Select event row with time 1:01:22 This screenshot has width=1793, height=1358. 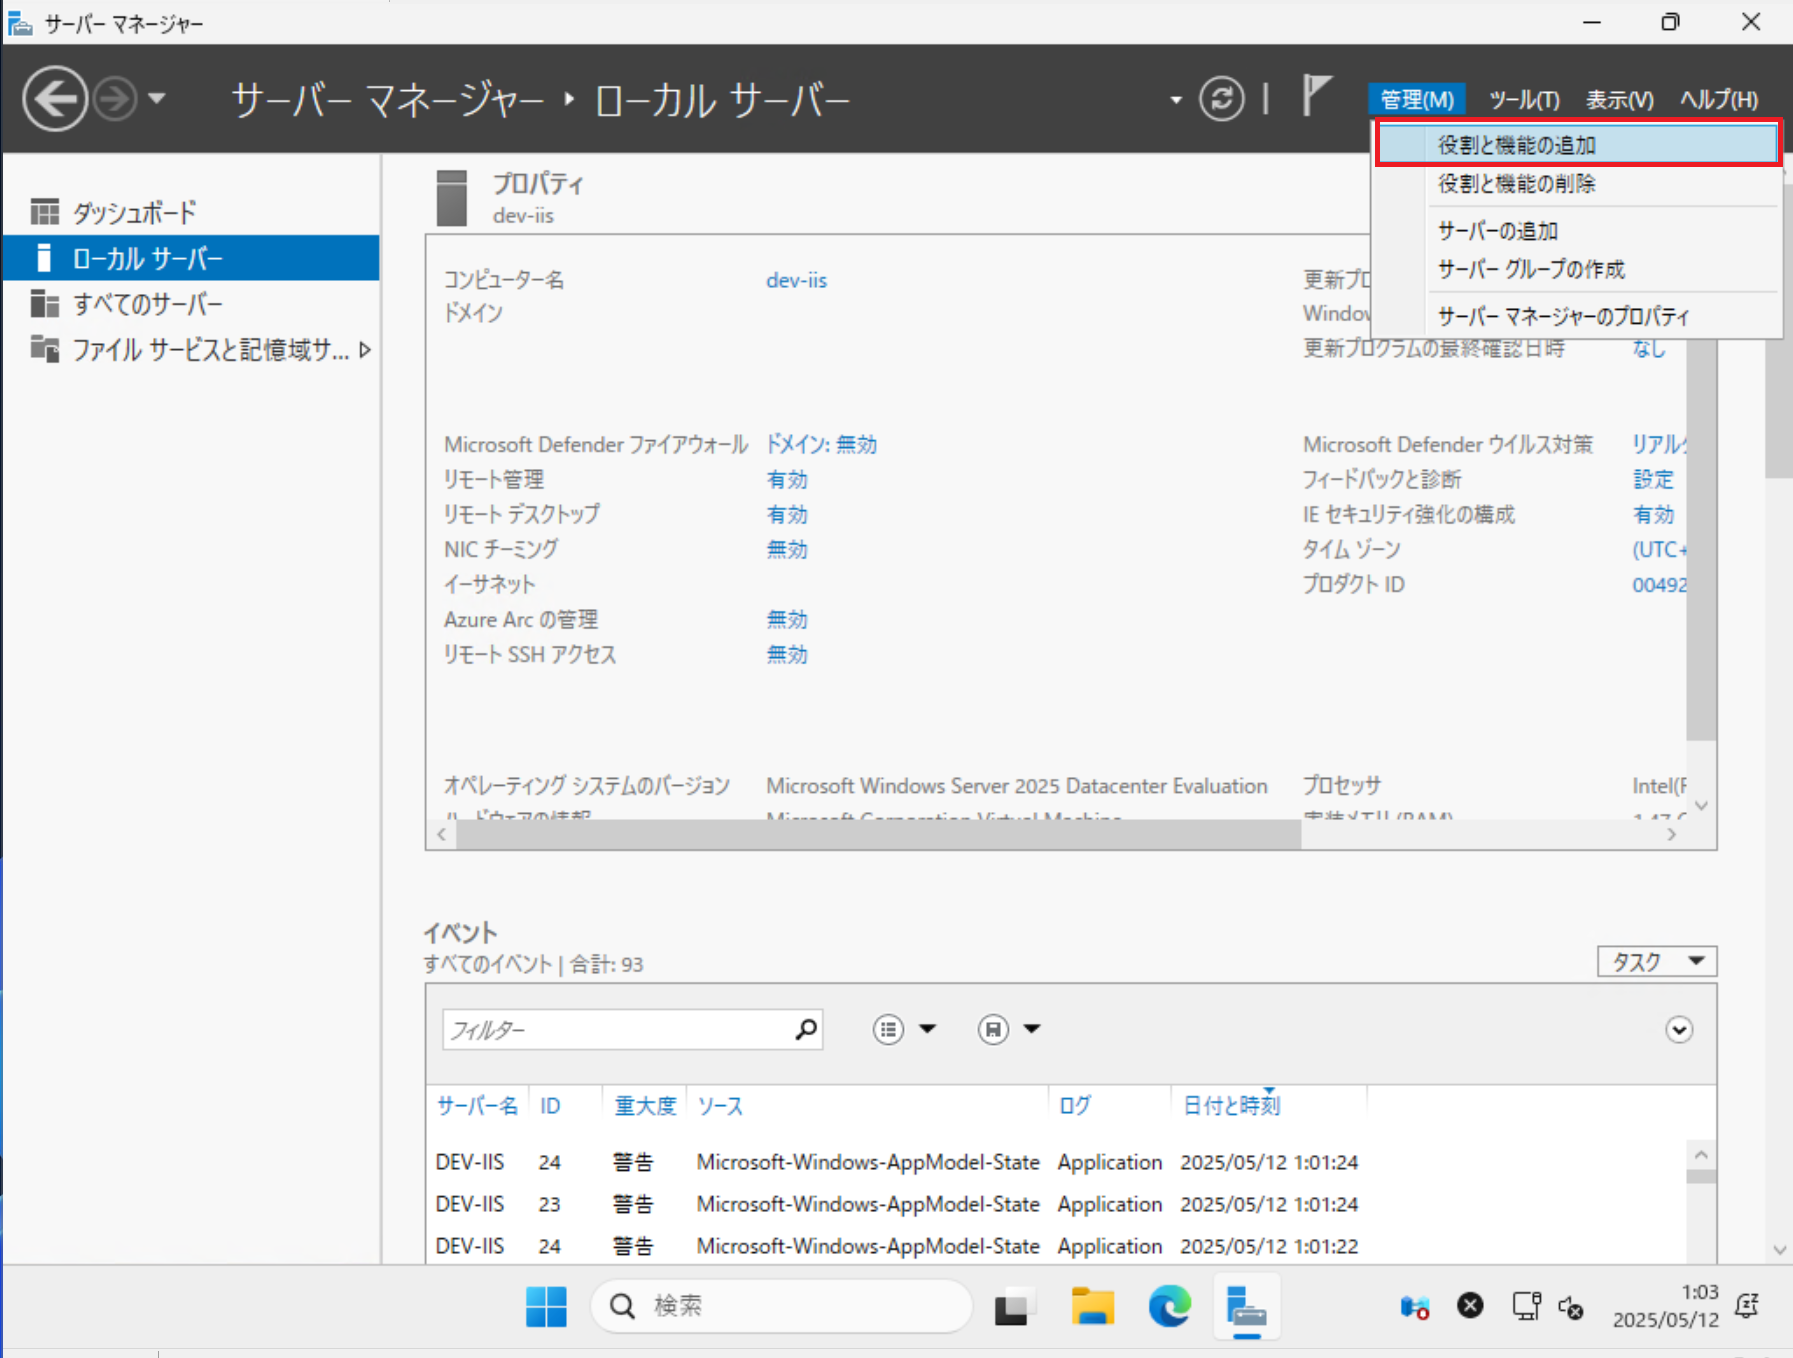click(1058, 1246)
